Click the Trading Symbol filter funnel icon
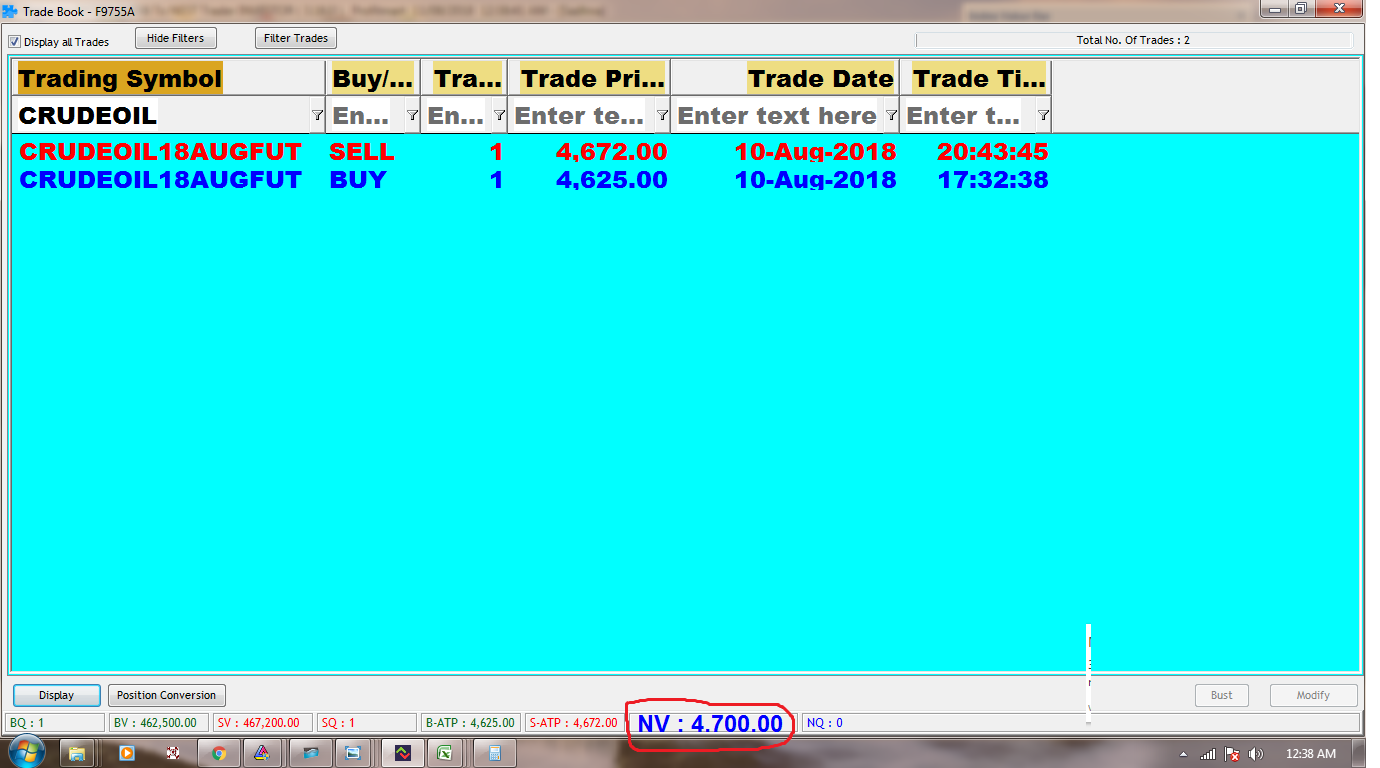This screenshot has width=1380, height=768. 317,116
